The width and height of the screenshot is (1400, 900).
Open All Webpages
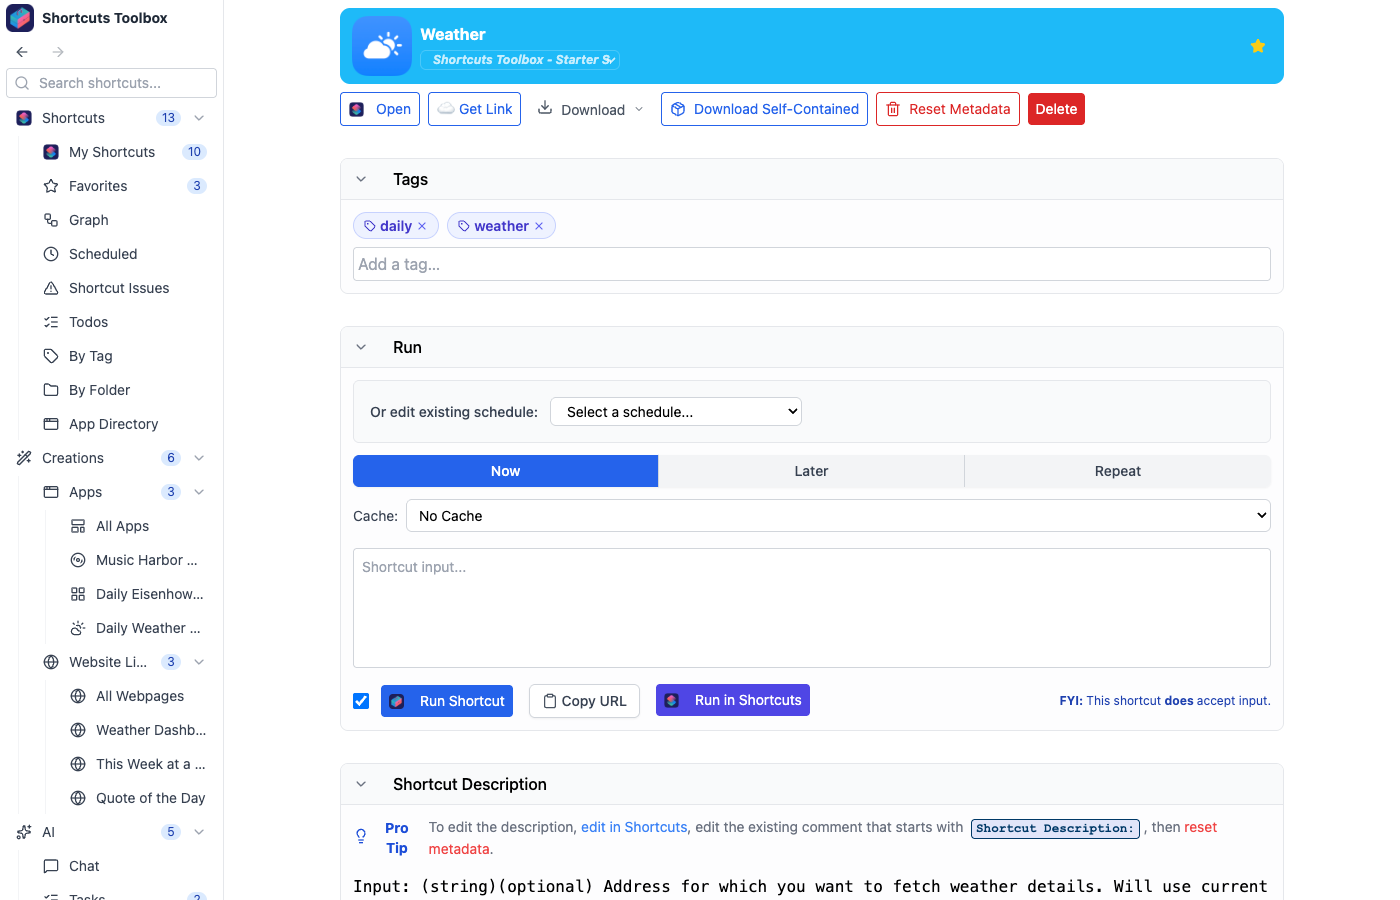[x=138, y=696]
